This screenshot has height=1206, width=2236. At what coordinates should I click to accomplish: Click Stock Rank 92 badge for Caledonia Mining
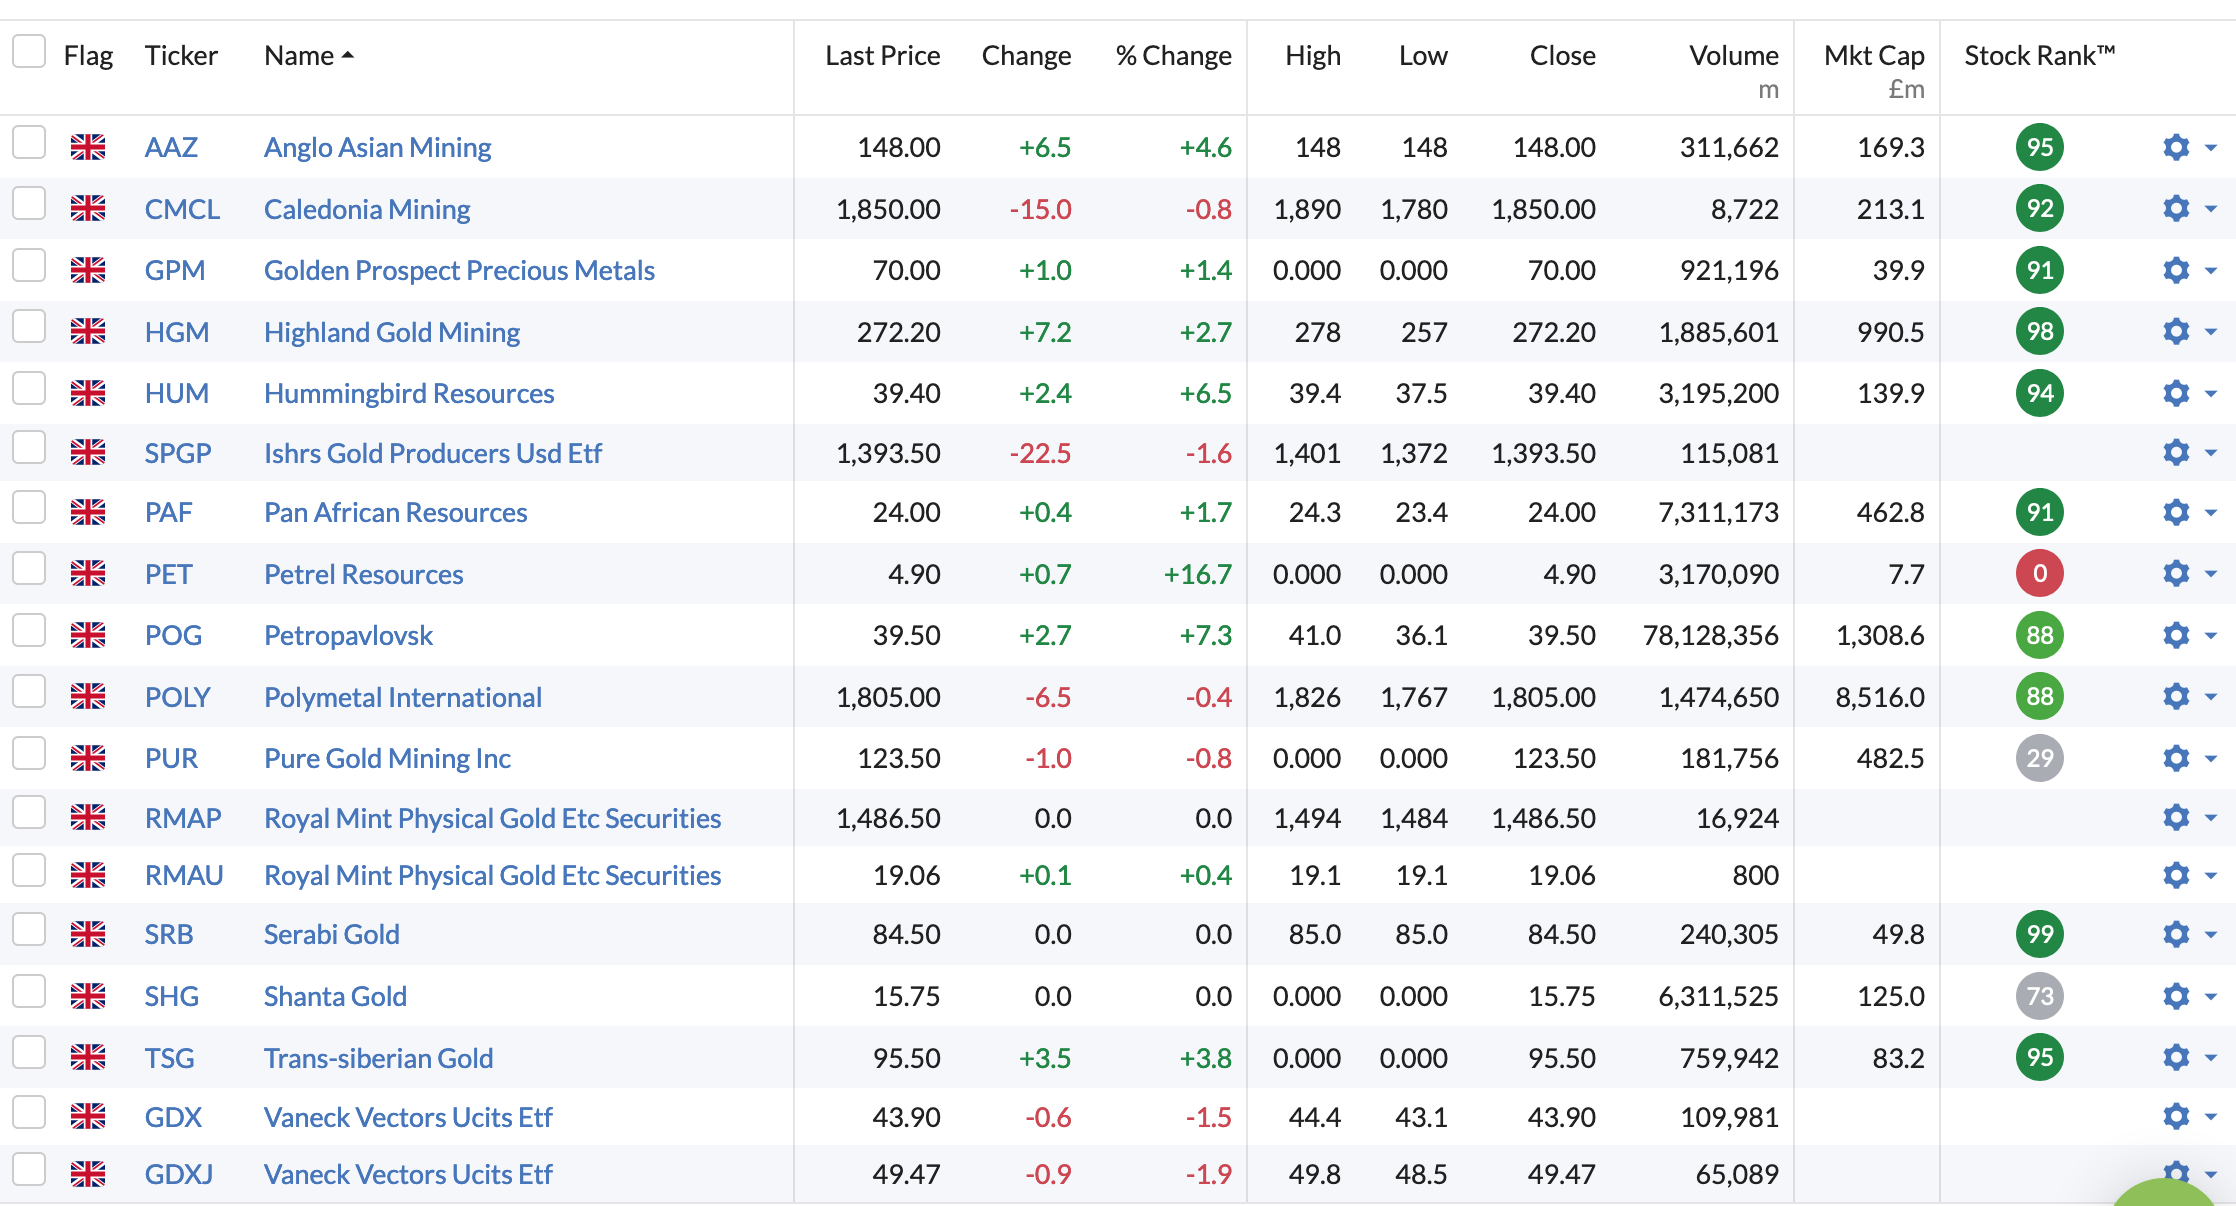pos(2040,208)
